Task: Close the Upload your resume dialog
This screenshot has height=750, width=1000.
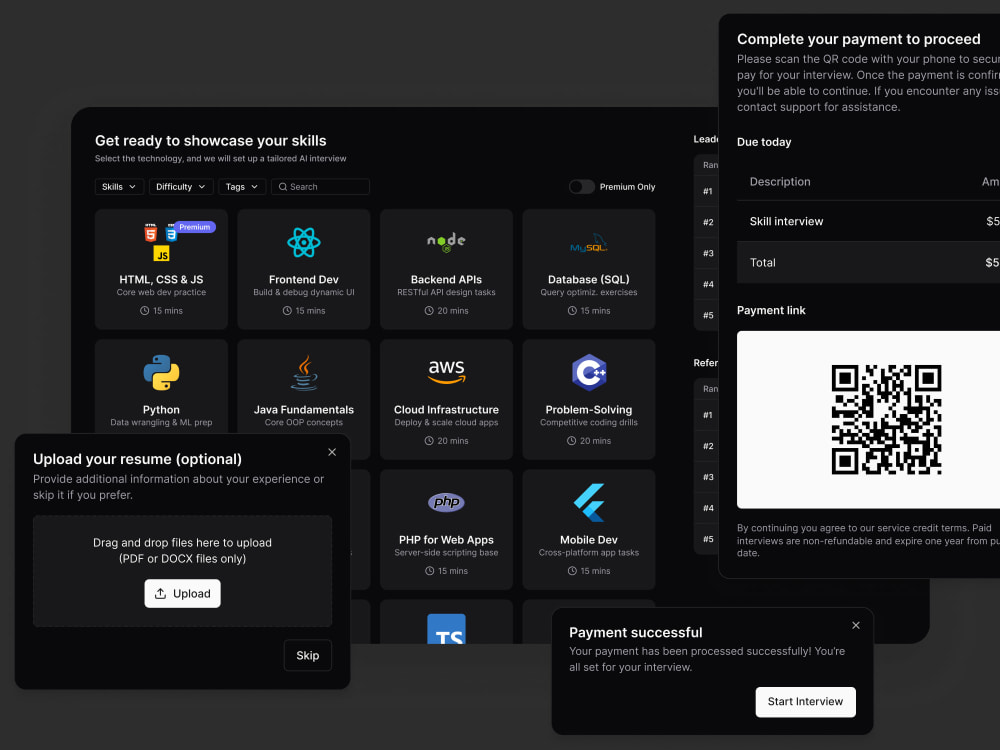Action: (332, 452)
